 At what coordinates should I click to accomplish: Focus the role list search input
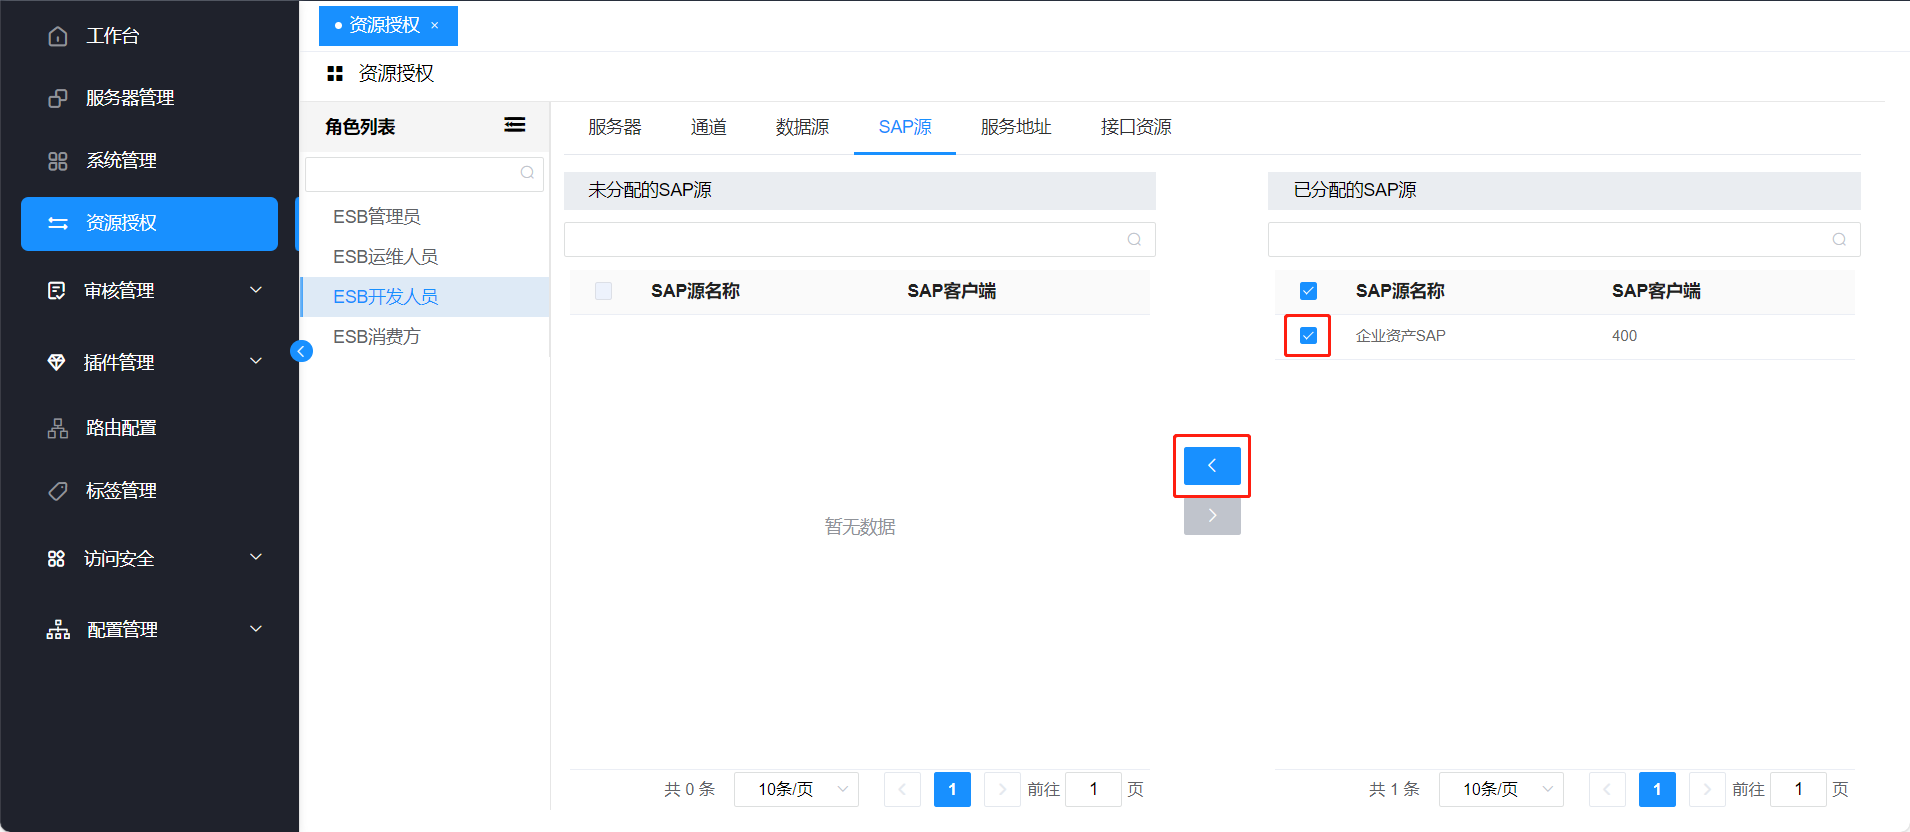pyautogui.click(x=424, y=174)
